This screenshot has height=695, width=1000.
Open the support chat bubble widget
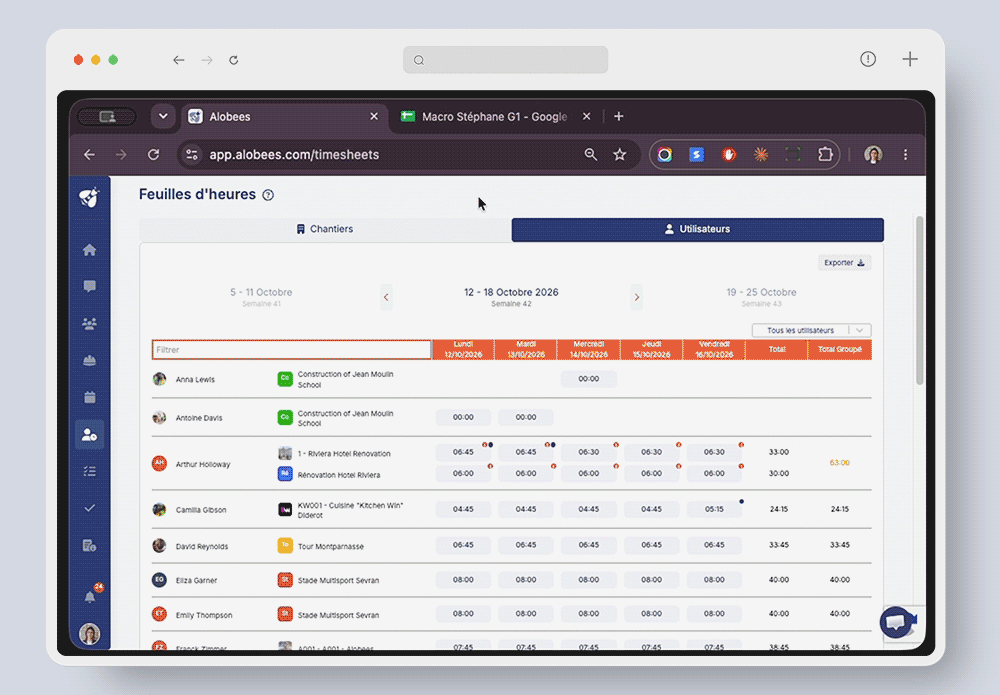click(x=897, y=622)
